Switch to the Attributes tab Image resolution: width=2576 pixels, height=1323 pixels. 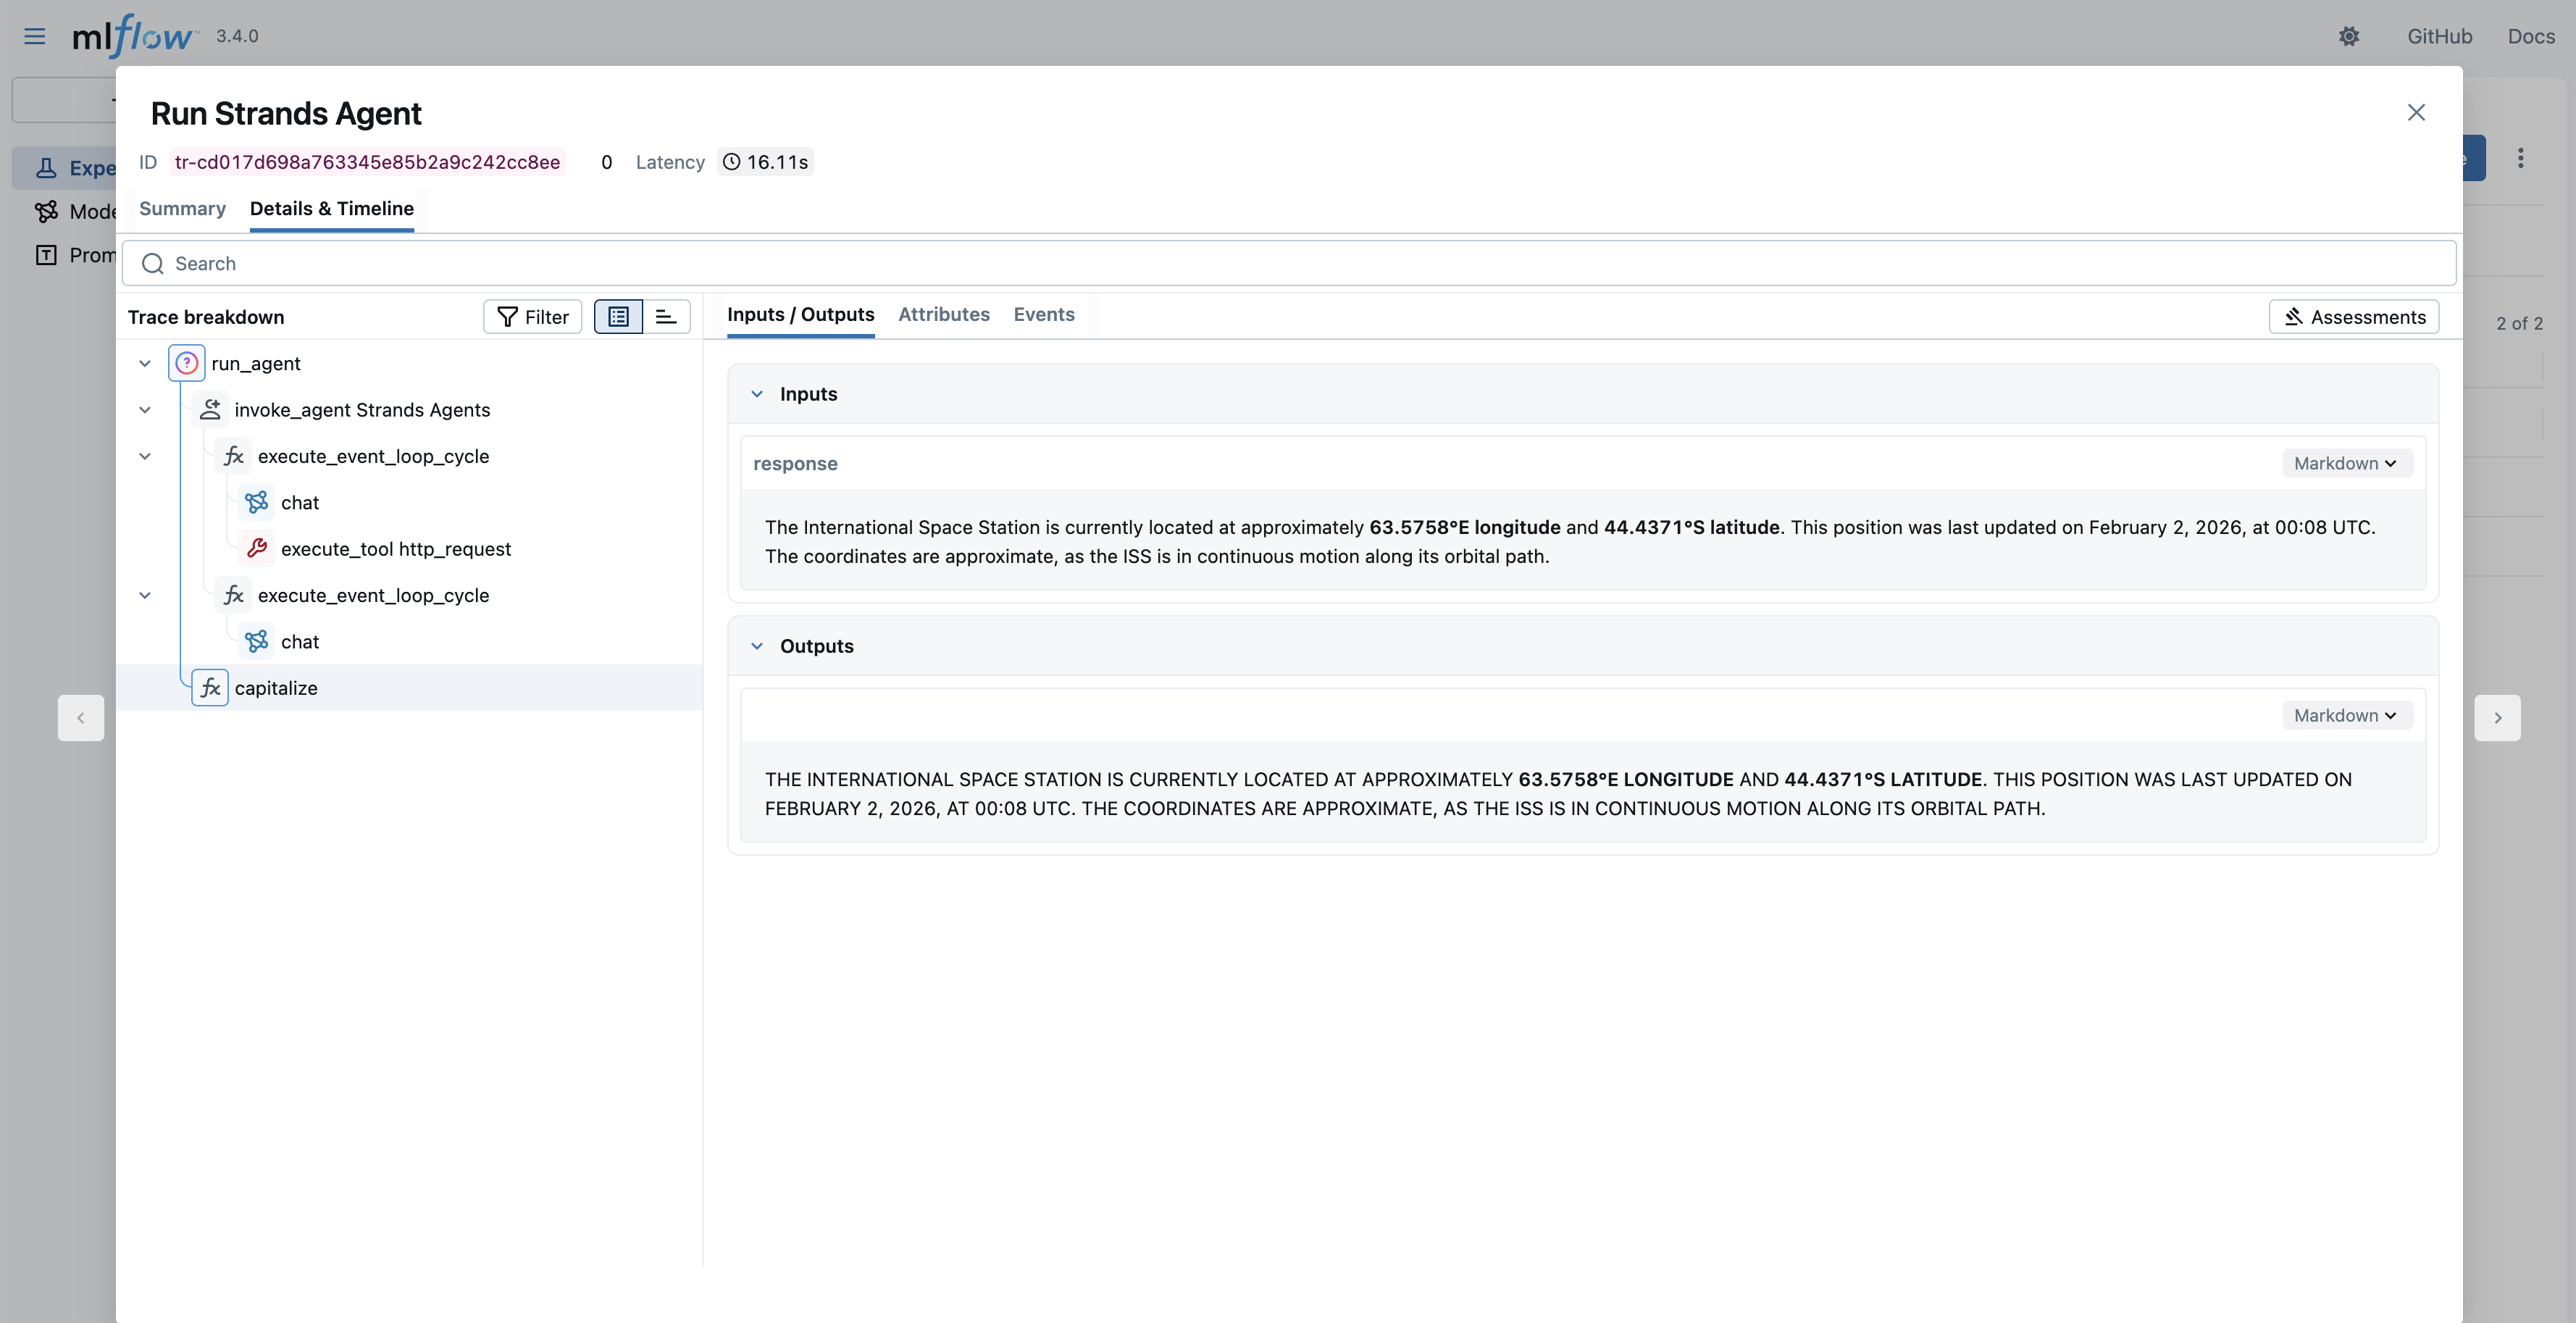tap(943, 314)
